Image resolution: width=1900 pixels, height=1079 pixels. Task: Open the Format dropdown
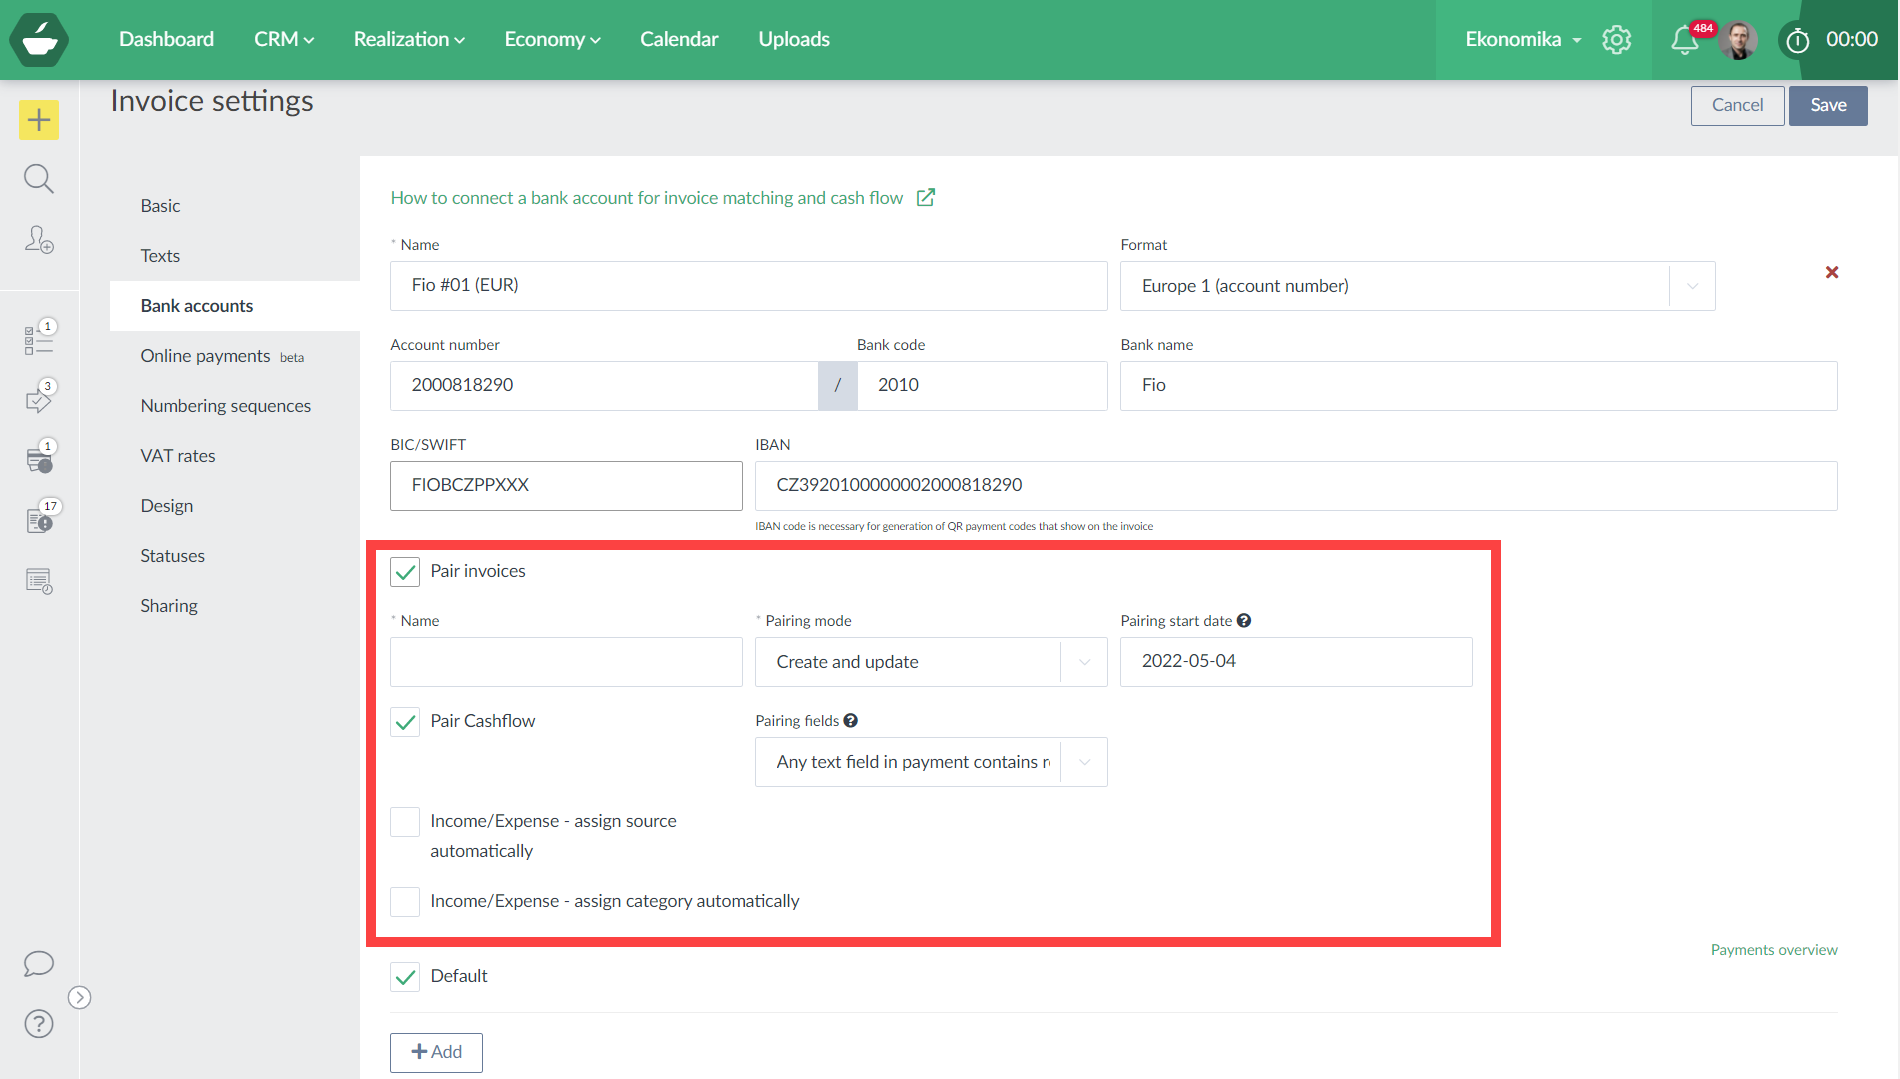1417,286
